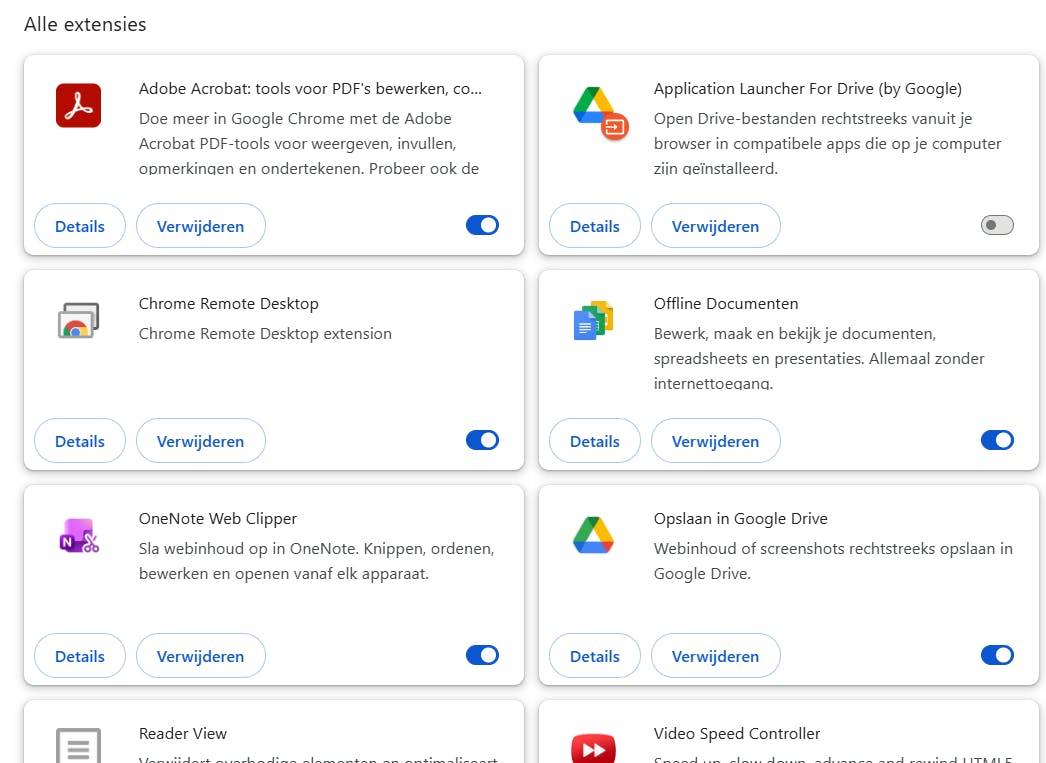Open Details for Adobe Acrobat
This screenshot has width=1046, height=763.
pos(80,226)
